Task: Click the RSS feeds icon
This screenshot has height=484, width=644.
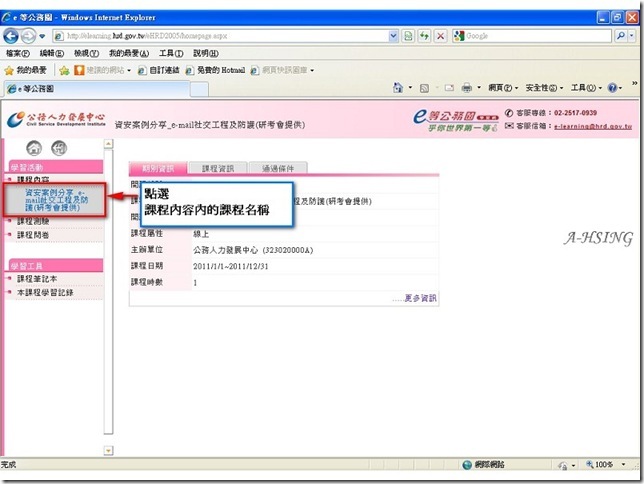Action: (x=424, y=88)
